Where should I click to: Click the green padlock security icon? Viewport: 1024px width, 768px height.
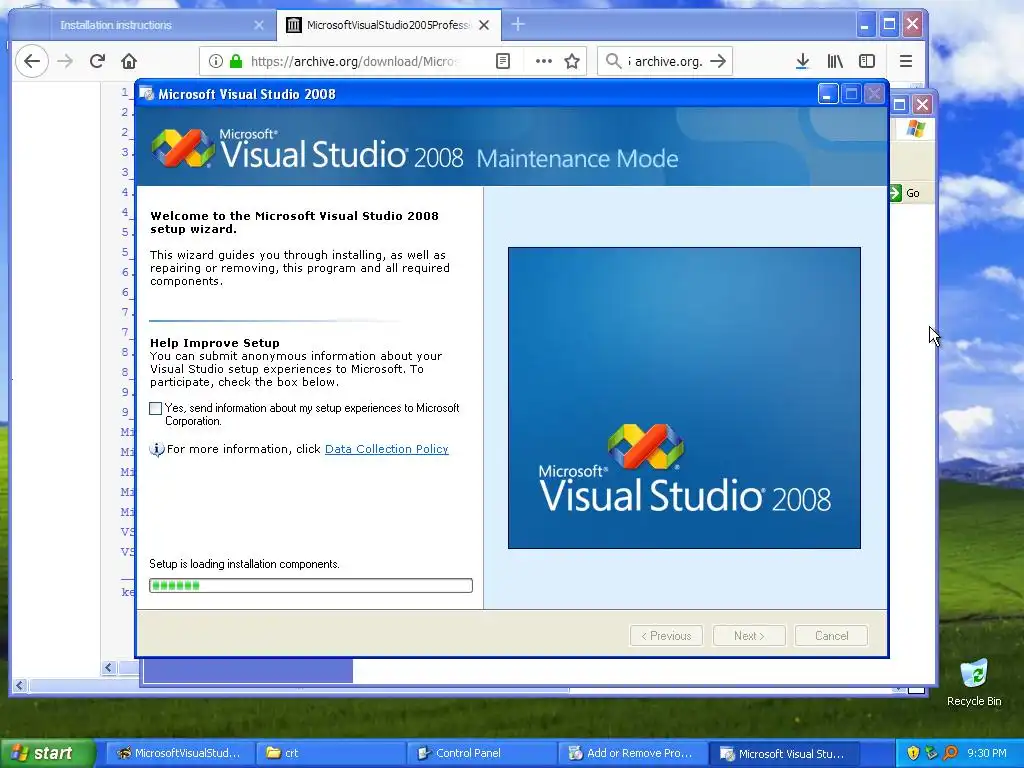(236, 61)
